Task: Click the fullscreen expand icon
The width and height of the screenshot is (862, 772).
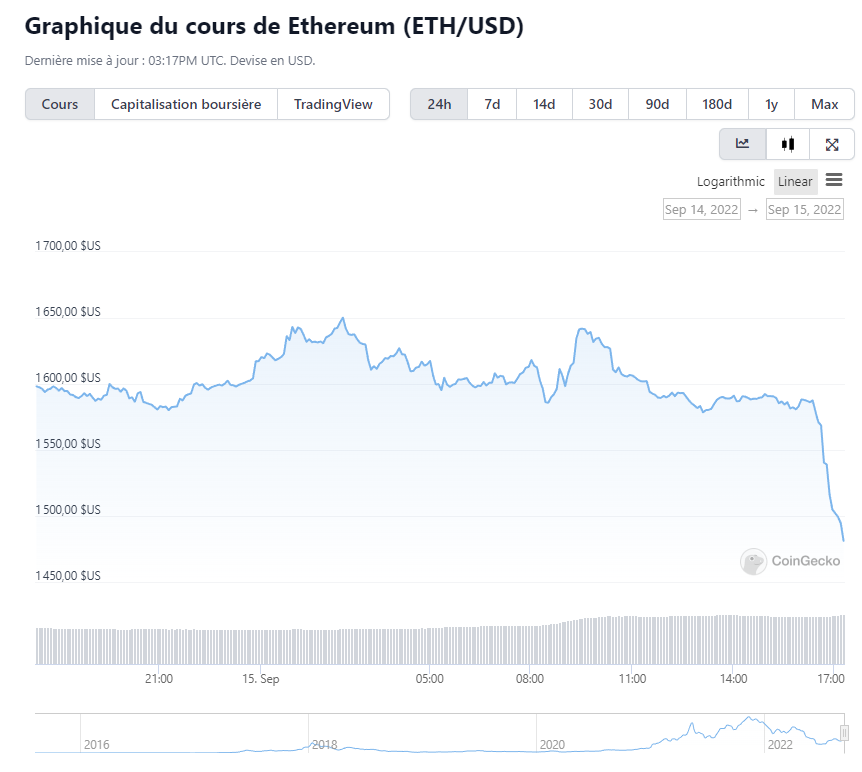Action: (x=832, y=144)
